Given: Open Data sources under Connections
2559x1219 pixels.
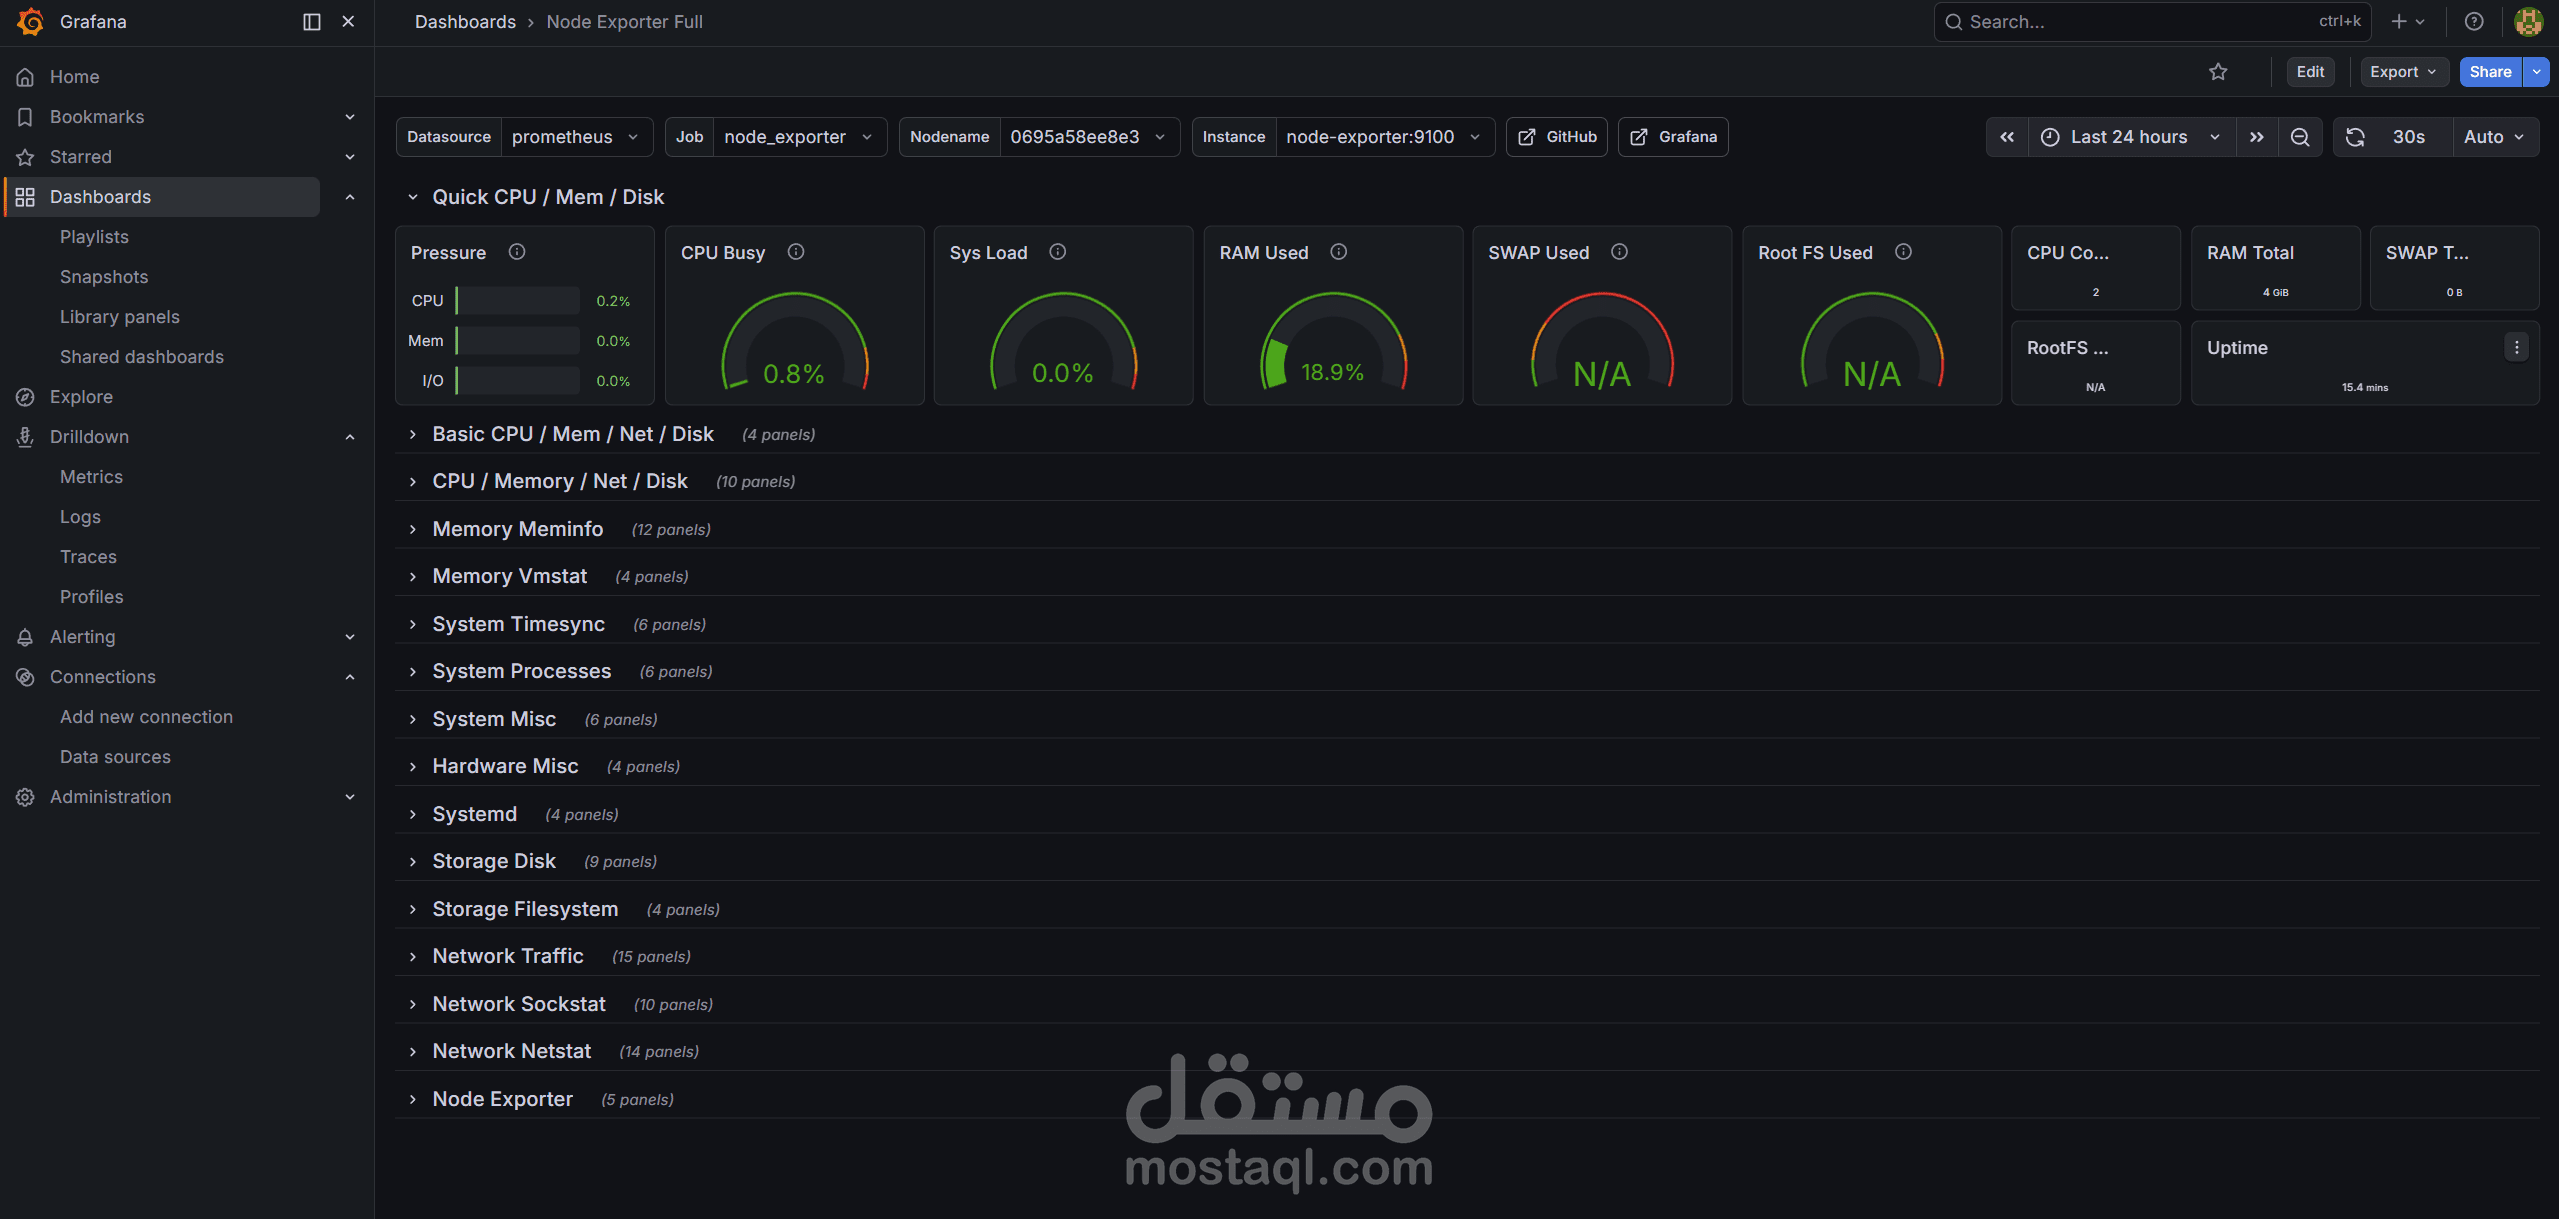Looking at the screenshot, I should 115,757.
